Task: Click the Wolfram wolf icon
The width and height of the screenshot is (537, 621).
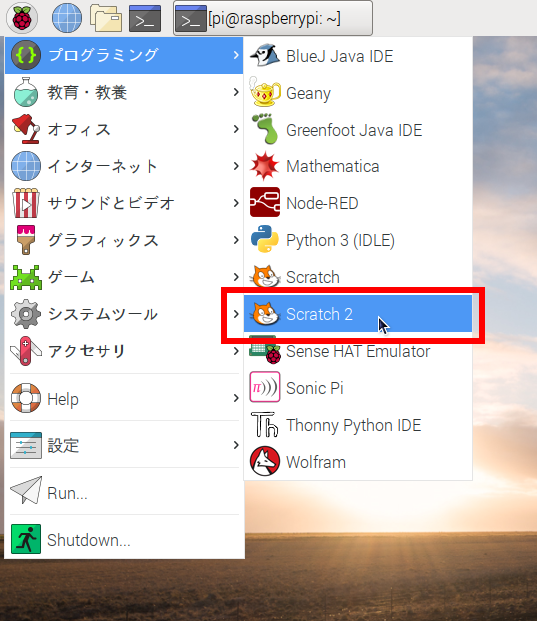Action: click(265, 461)
